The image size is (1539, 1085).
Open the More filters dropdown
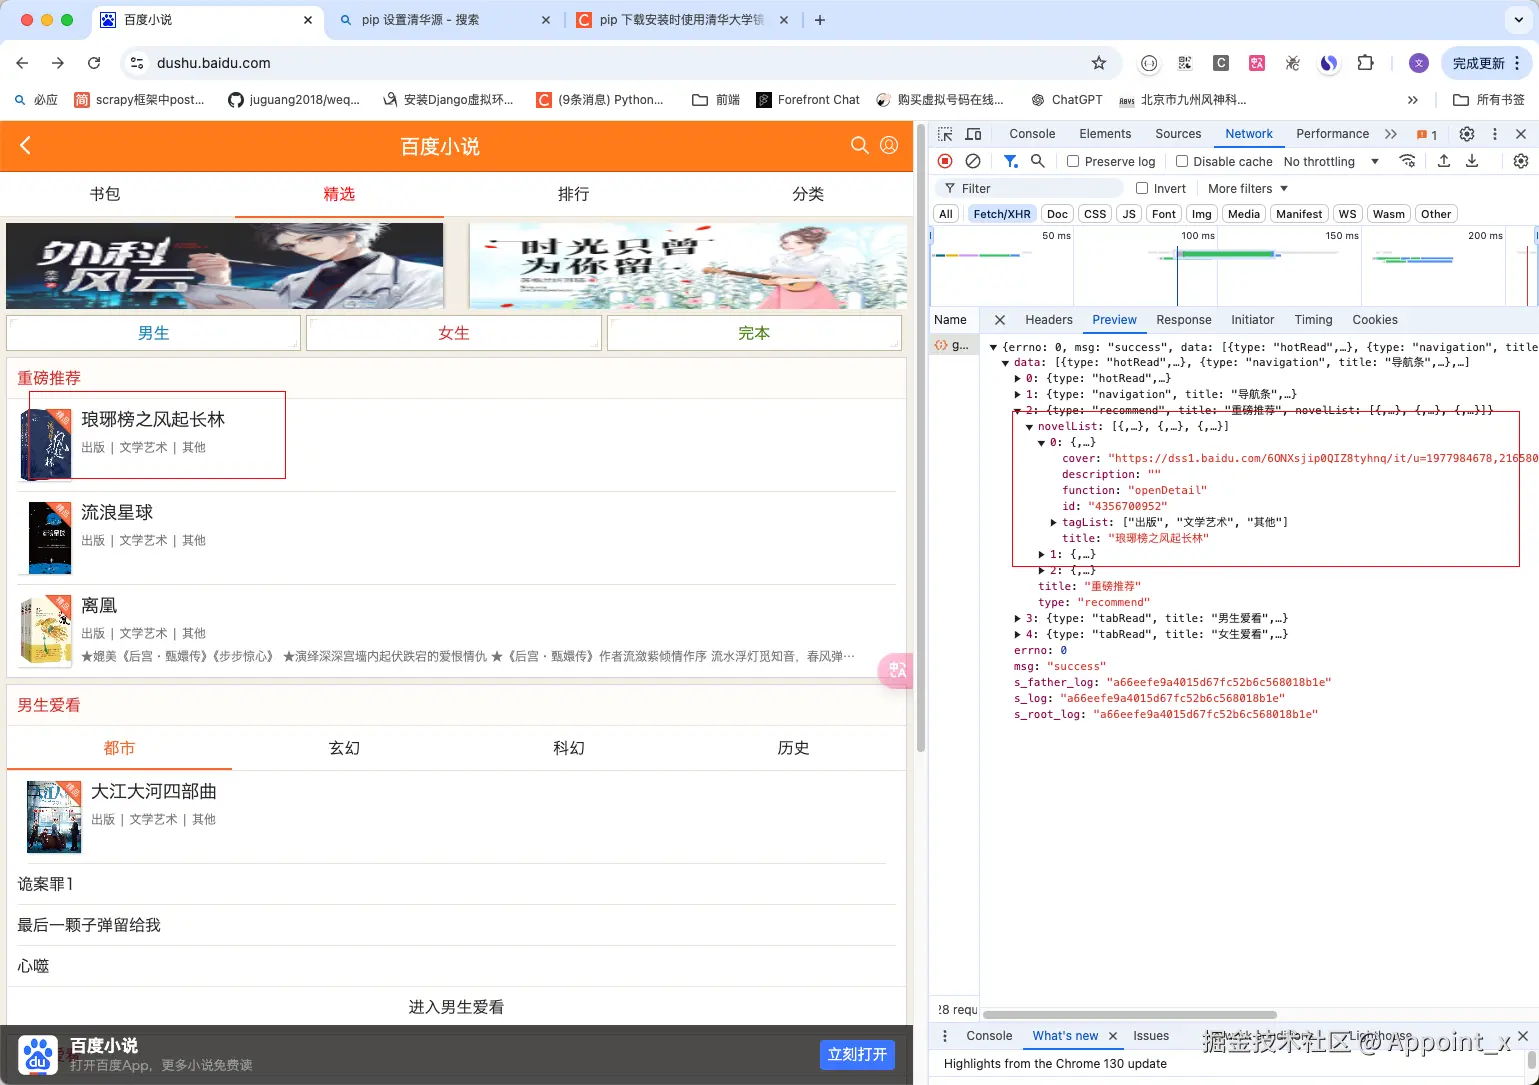[x=1247, y=188]
